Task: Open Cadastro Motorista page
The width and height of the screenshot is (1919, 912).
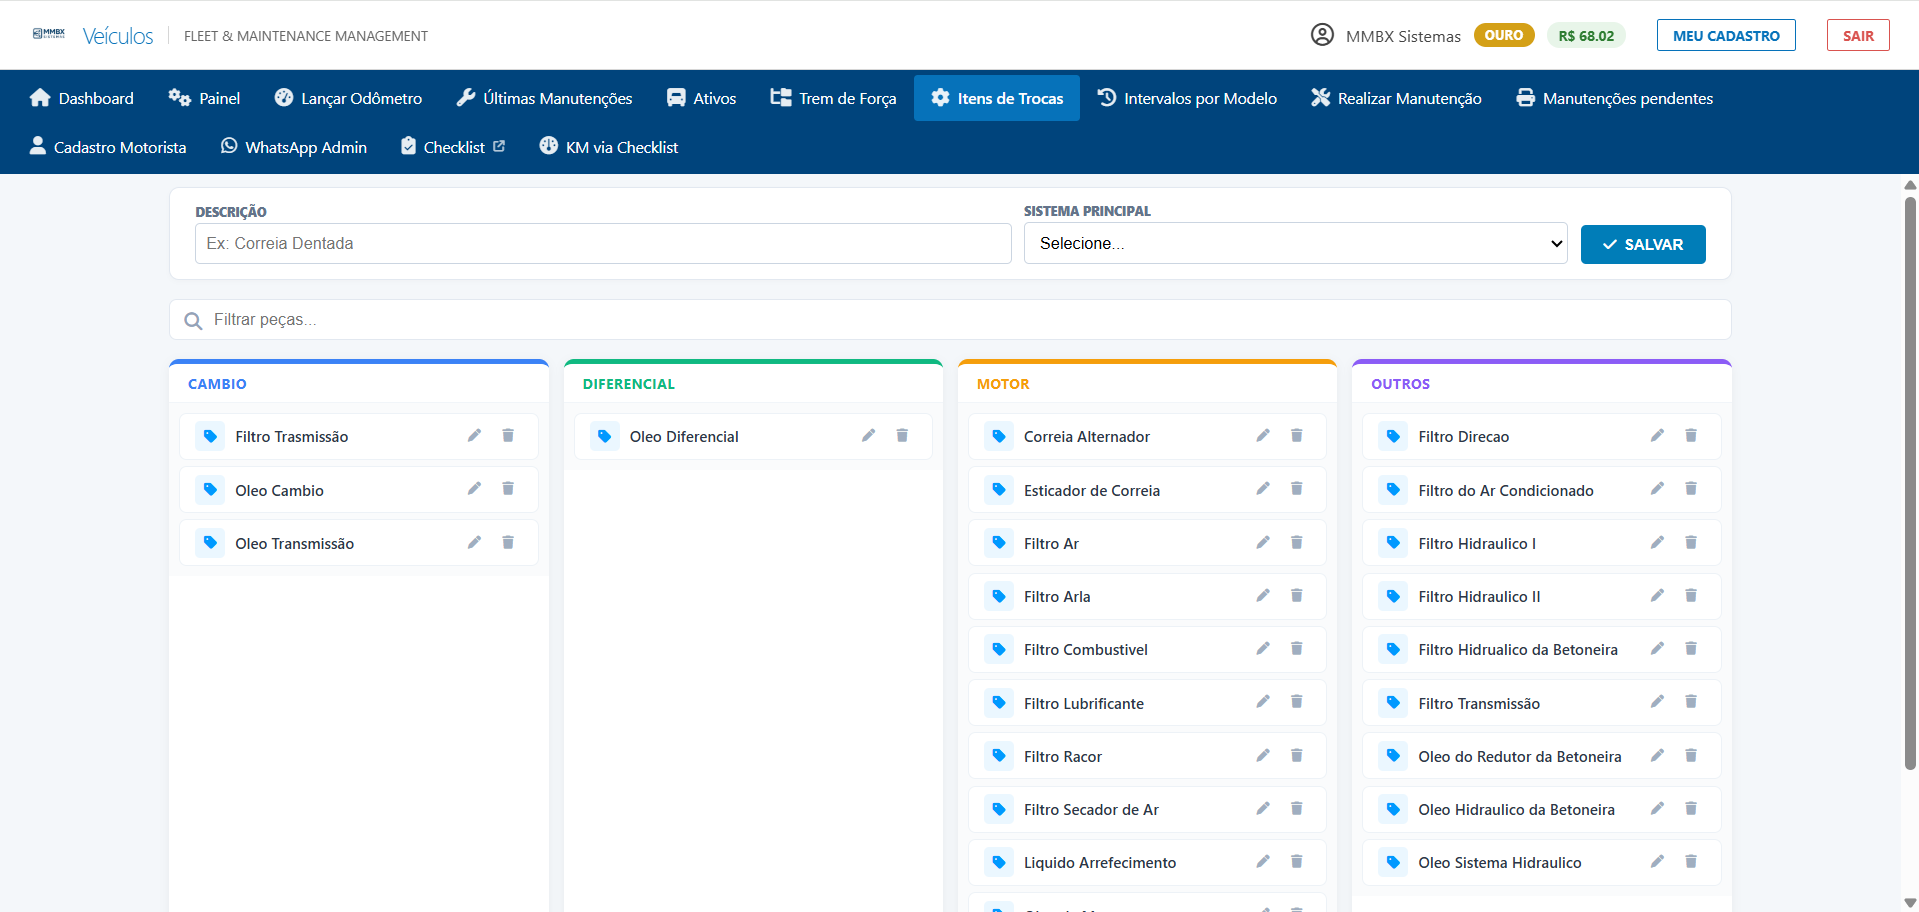Action: click(x=108, y=147)
